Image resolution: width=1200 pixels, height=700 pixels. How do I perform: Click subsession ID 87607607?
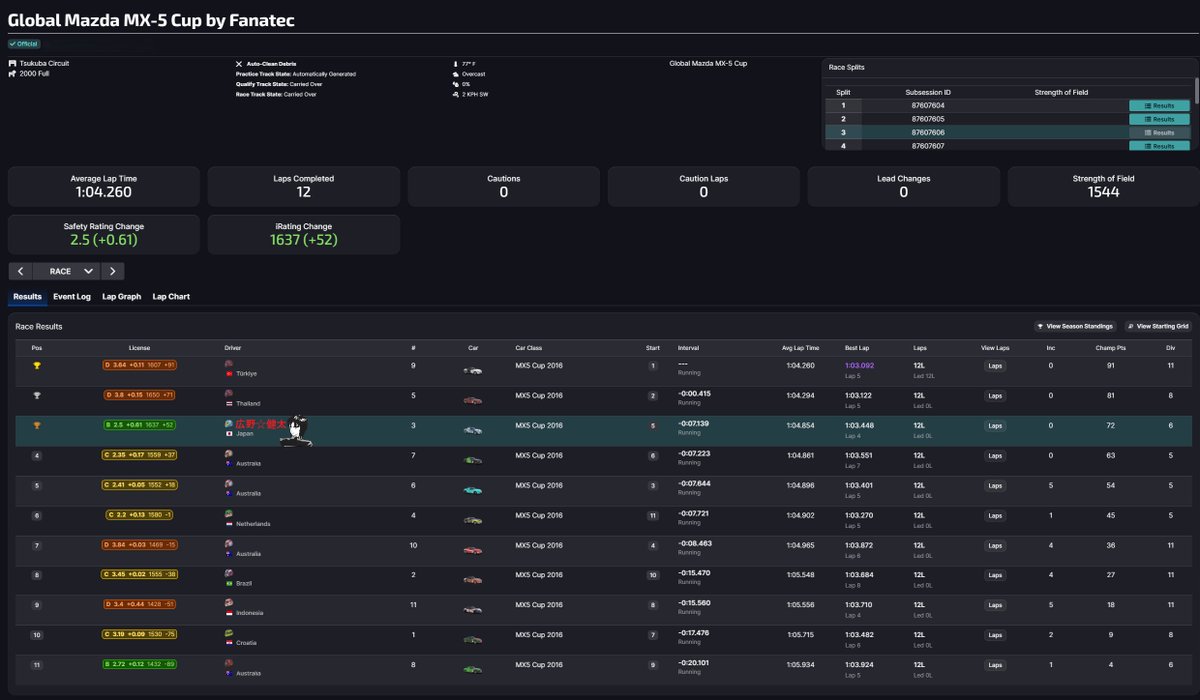(x=928, y=146)
